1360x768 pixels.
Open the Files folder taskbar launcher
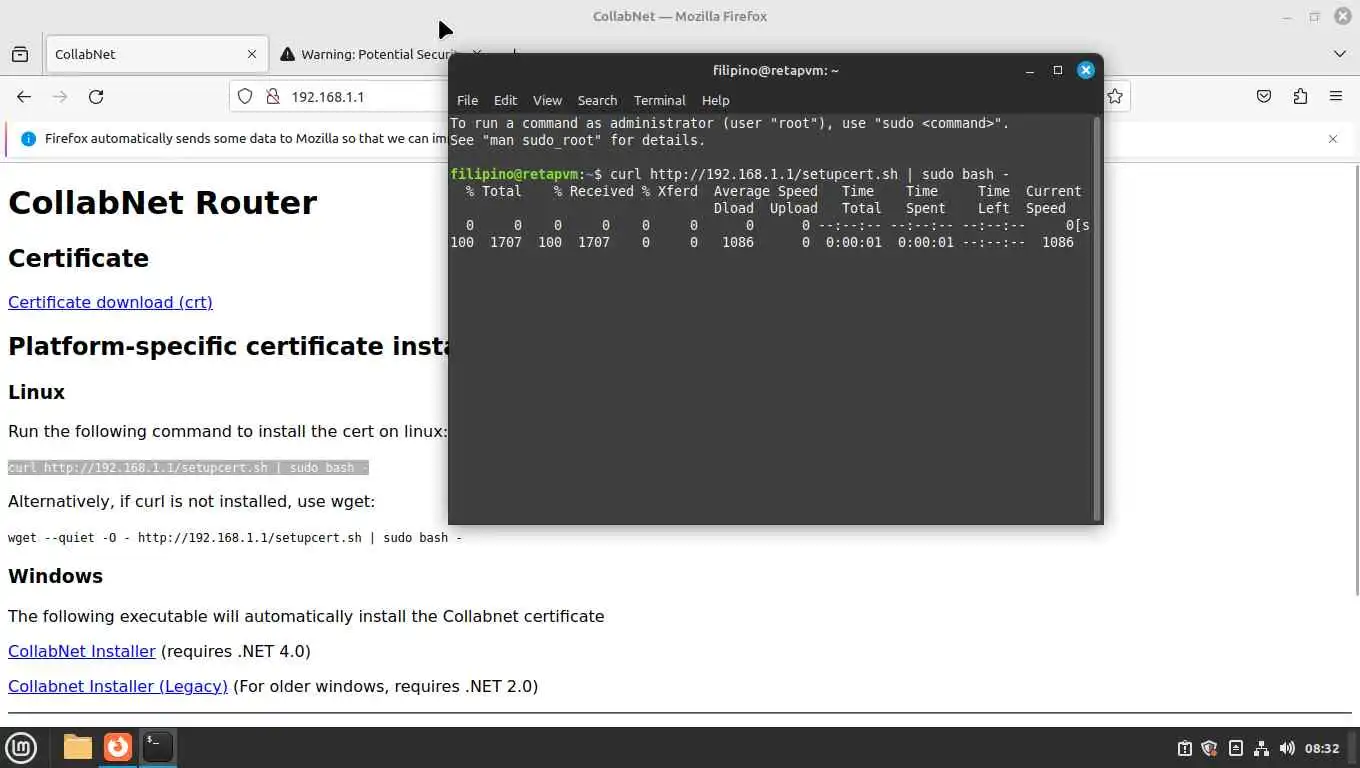(77, 747)
